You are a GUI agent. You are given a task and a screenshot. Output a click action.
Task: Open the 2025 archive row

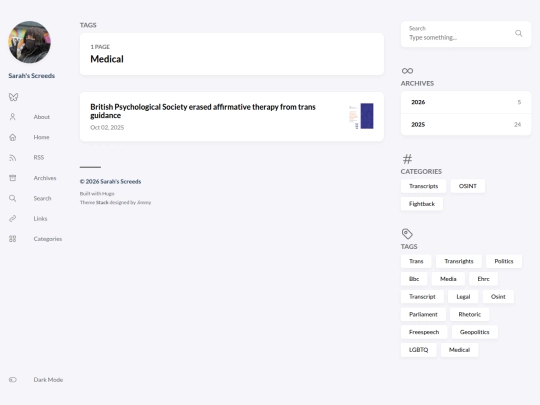(x=466, y=124)
